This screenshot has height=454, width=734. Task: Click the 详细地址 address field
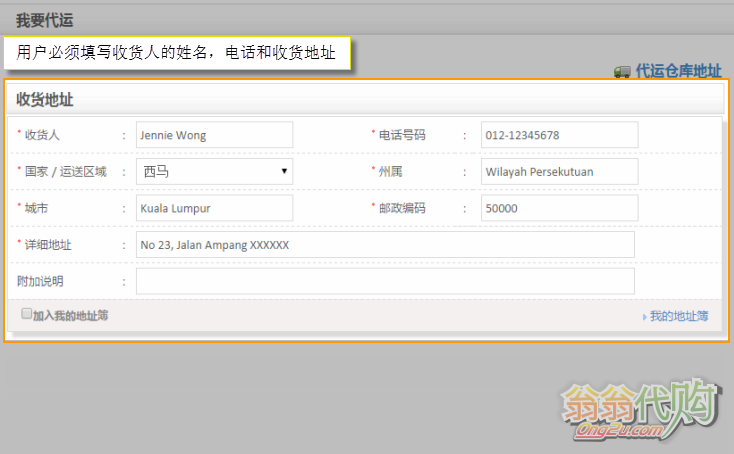(x=385, y=244)
